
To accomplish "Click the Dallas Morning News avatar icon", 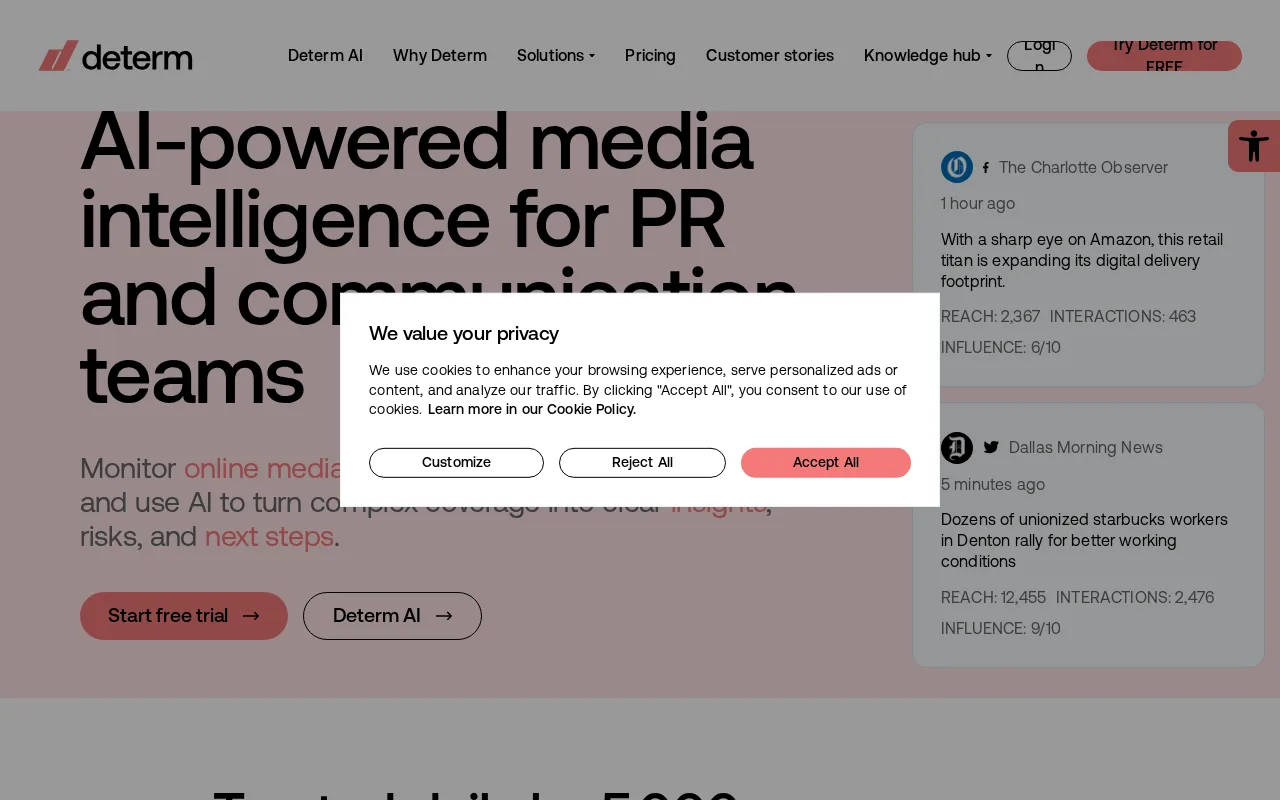I will (x=957, y=448).
